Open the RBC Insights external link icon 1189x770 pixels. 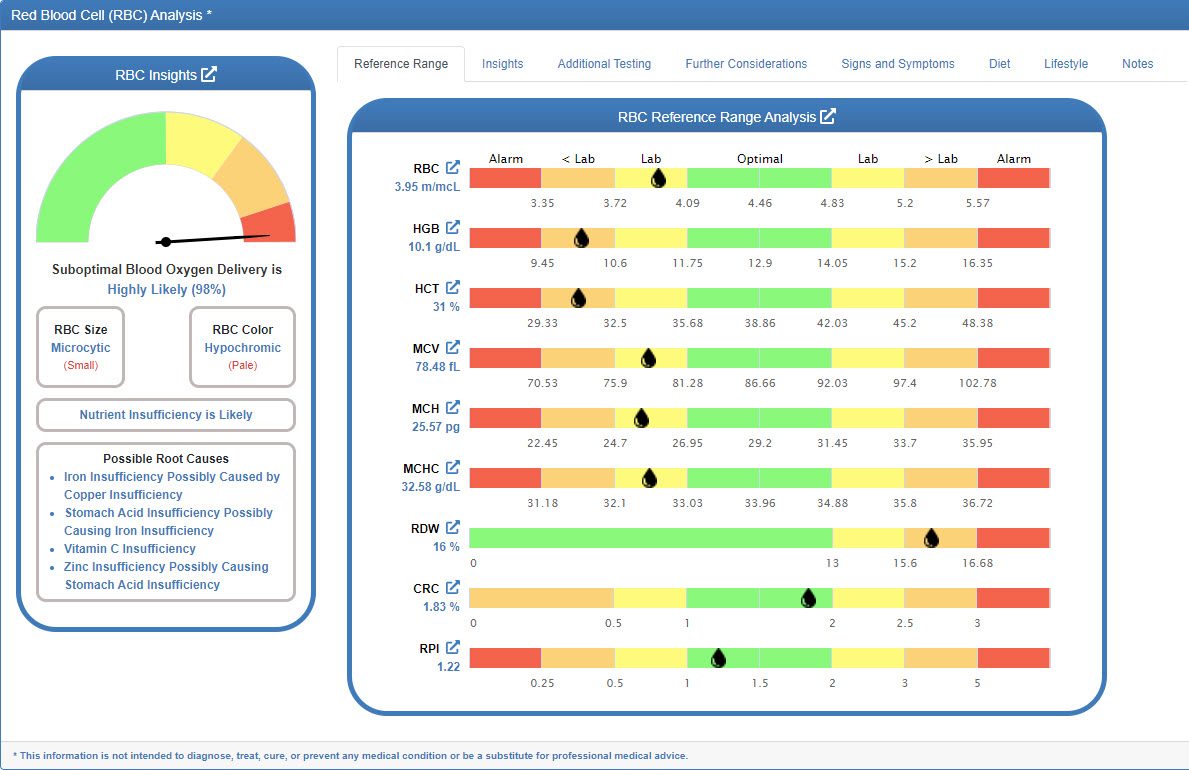(x=211, y=74)
